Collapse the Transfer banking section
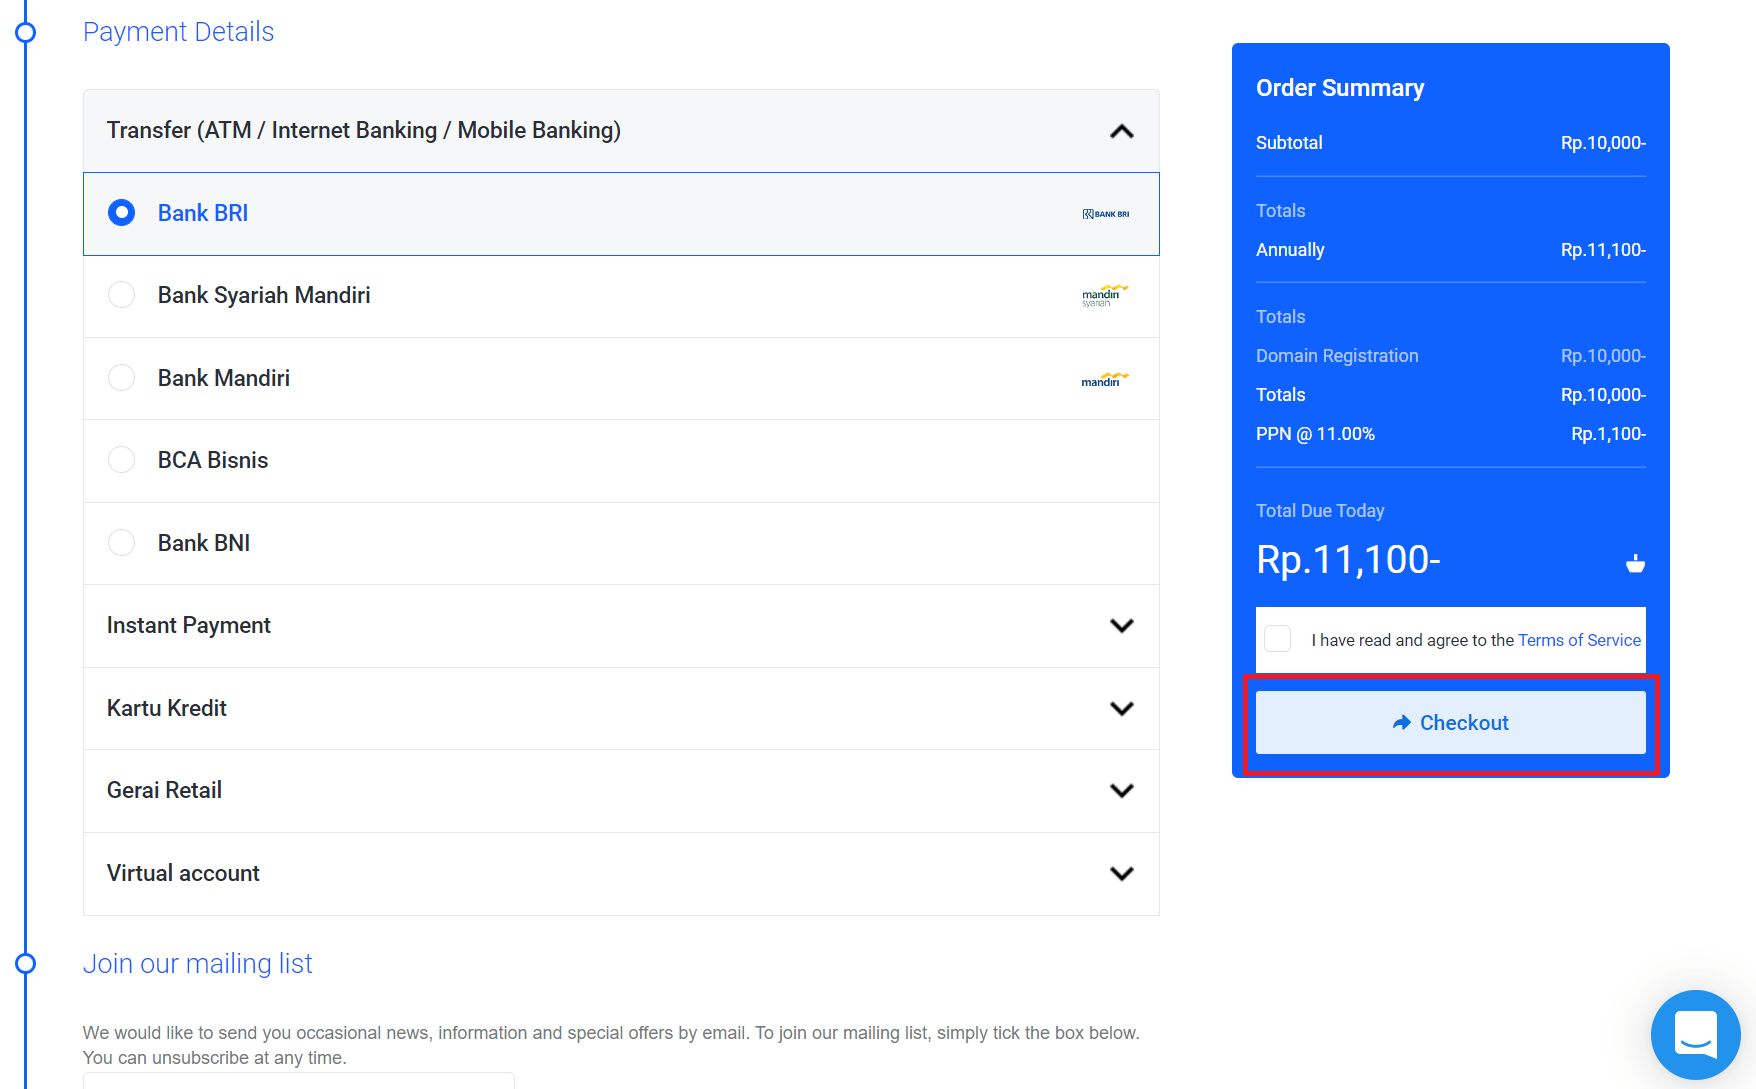Image resolution: width=1756 pixels, height=1089 pixels. (x=1121, y=131)
